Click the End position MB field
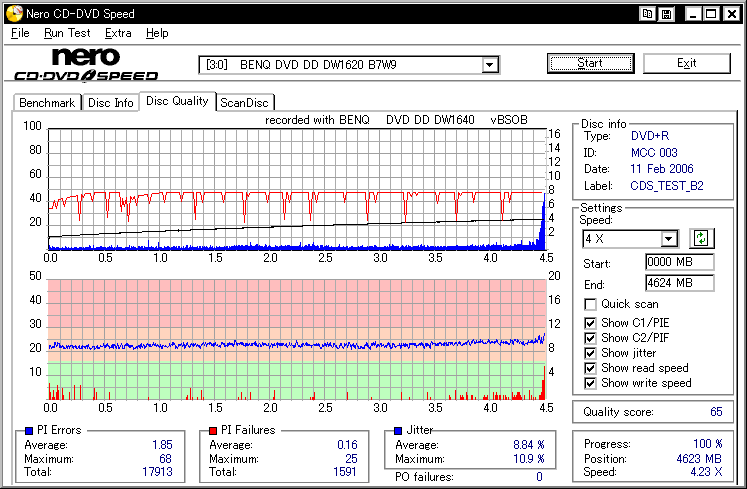 click(679, 283)
